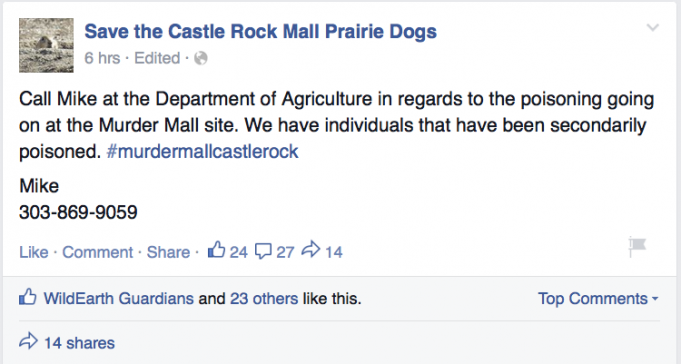Open Save the Castle Rock Mall Prairie Dogs page

[260, 32]
